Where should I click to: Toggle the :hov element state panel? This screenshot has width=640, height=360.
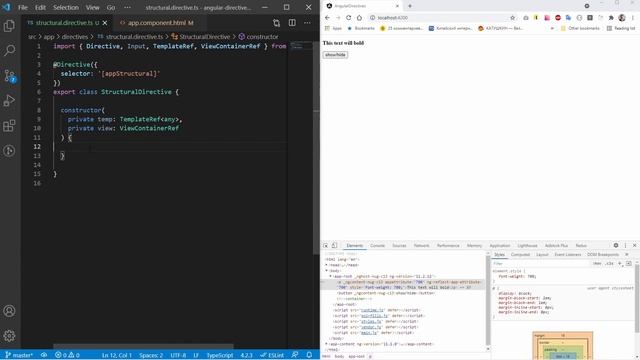click(597, 264)
